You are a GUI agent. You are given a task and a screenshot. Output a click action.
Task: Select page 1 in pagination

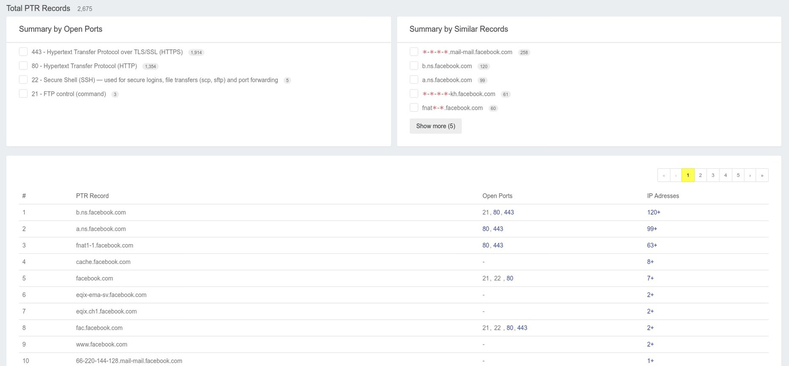[x=688, y=175]
